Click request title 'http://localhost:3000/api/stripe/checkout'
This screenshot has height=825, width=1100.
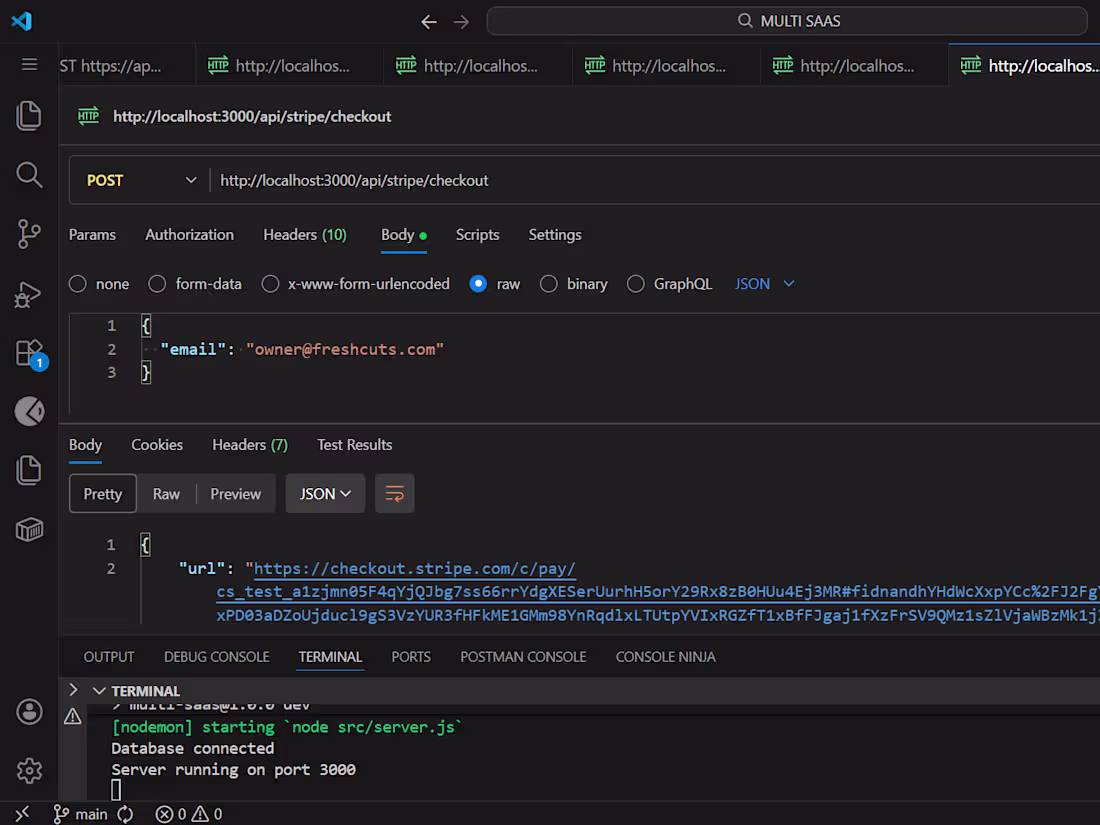252,116
